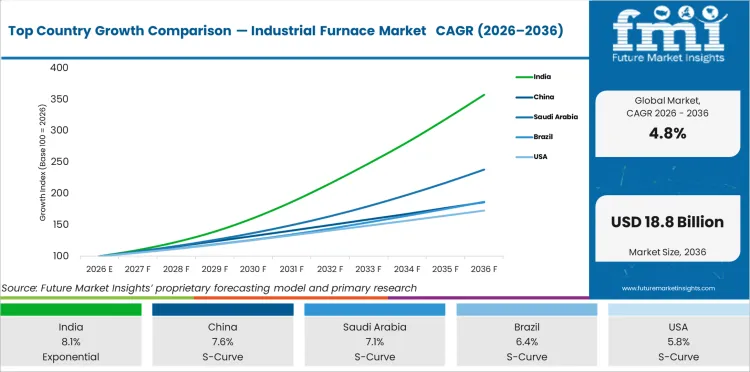Select the Saudi Arabia legend entry
This screenshot has height=372, width=750.
tap(547, 117)
